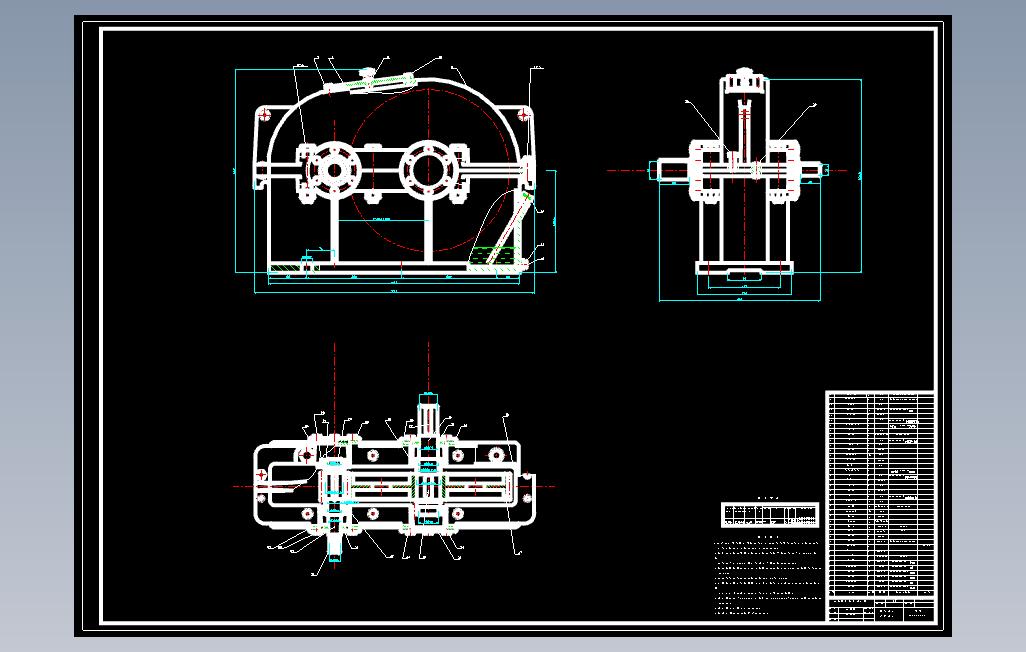Click the title block below parts list
The height and width of the screenshot is (652, 1026).
point(881,609)
